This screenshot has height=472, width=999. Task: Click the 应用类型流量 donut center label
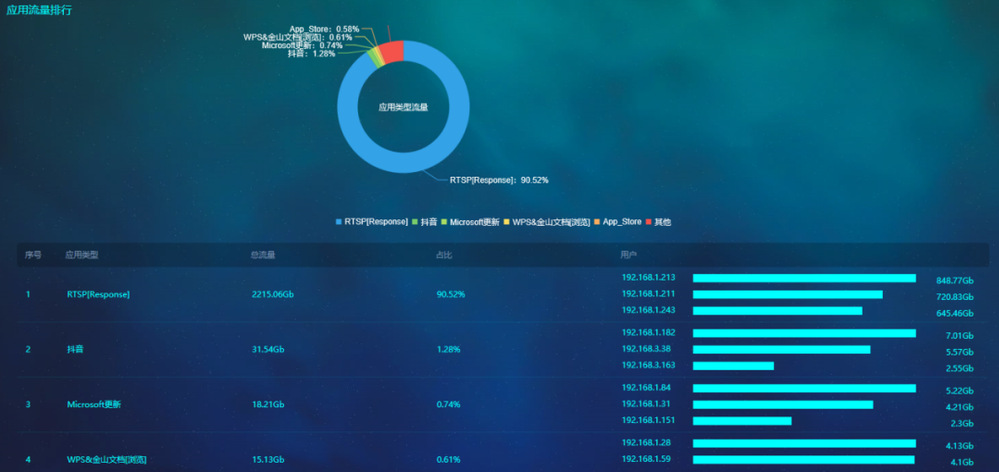point(403,107)
